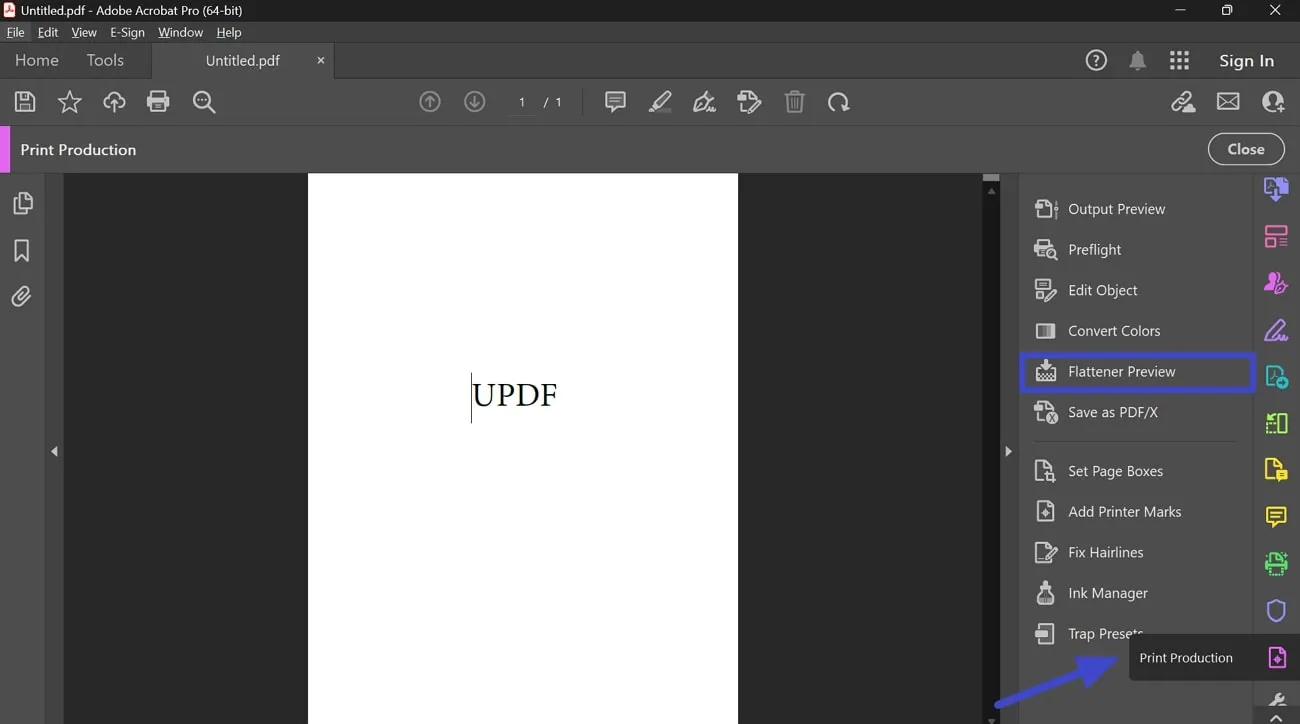Collapse the left navigation pane

pyautogui.click(x=55, y=450)
